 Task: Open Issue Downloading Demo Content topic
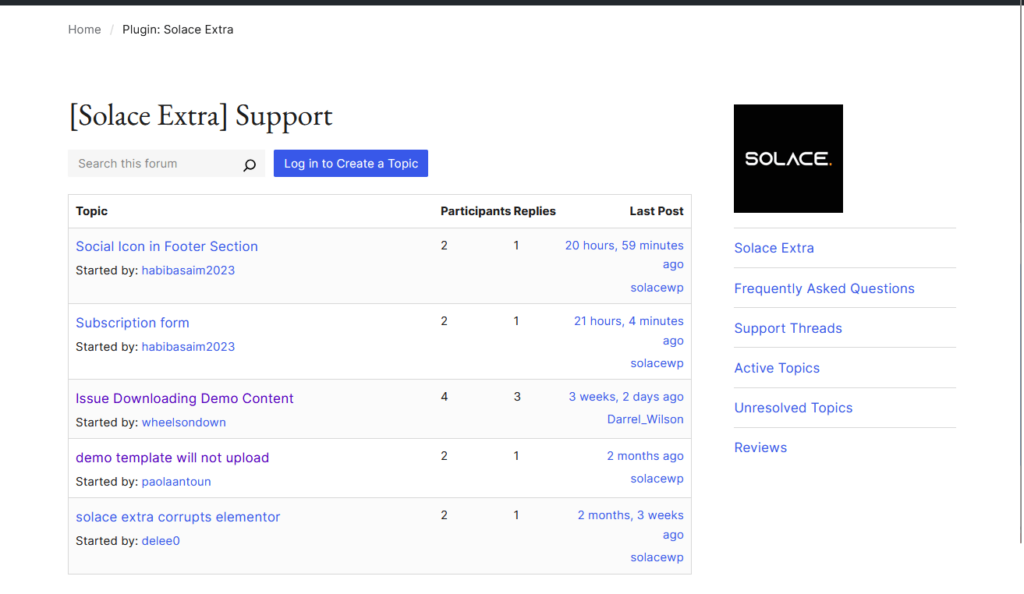(184, 398)
